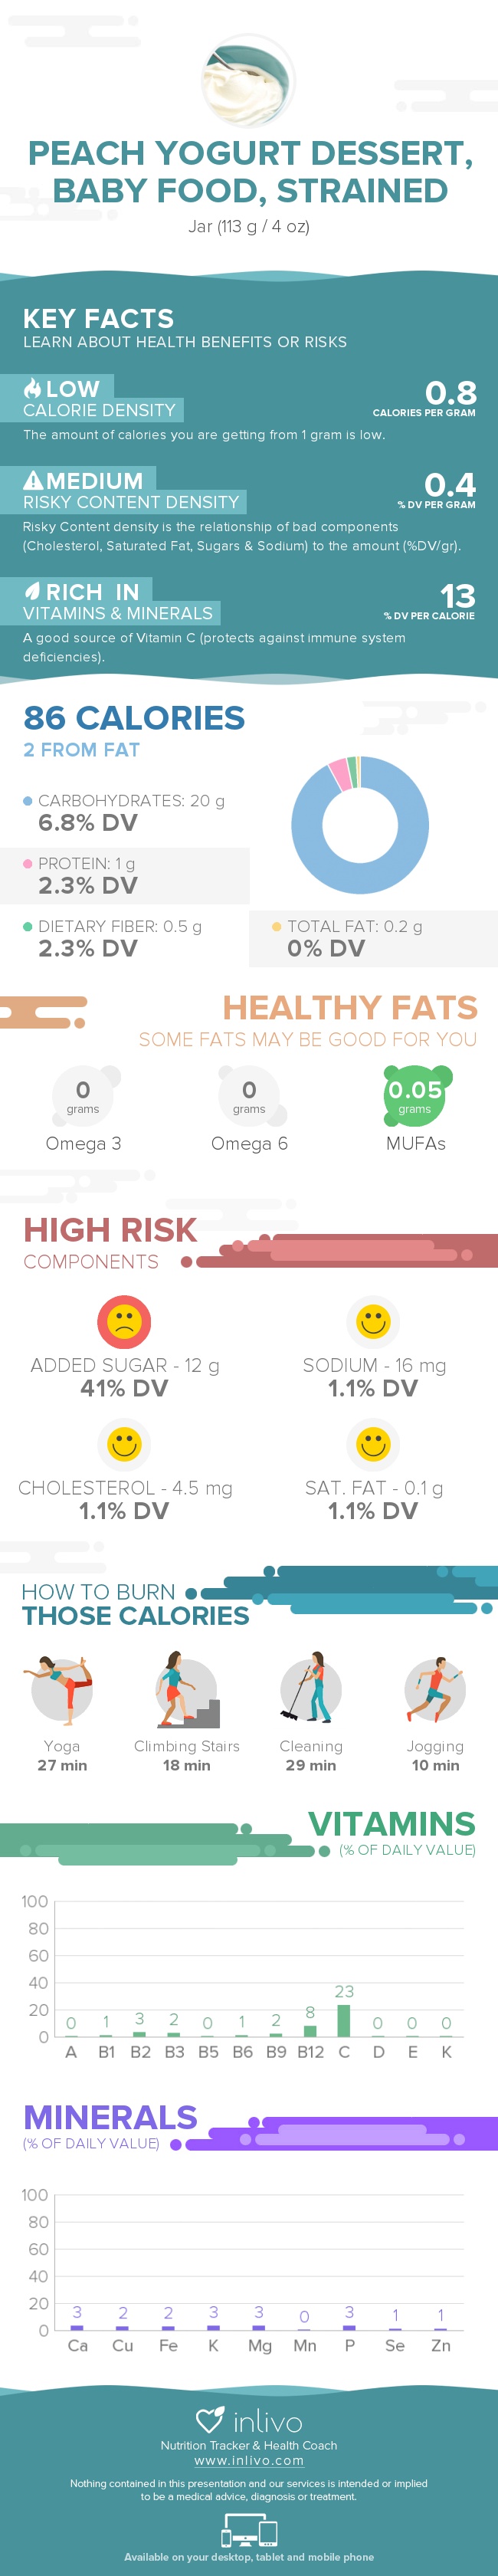Click the warning triangle icon beside MEDIUM

33,480
